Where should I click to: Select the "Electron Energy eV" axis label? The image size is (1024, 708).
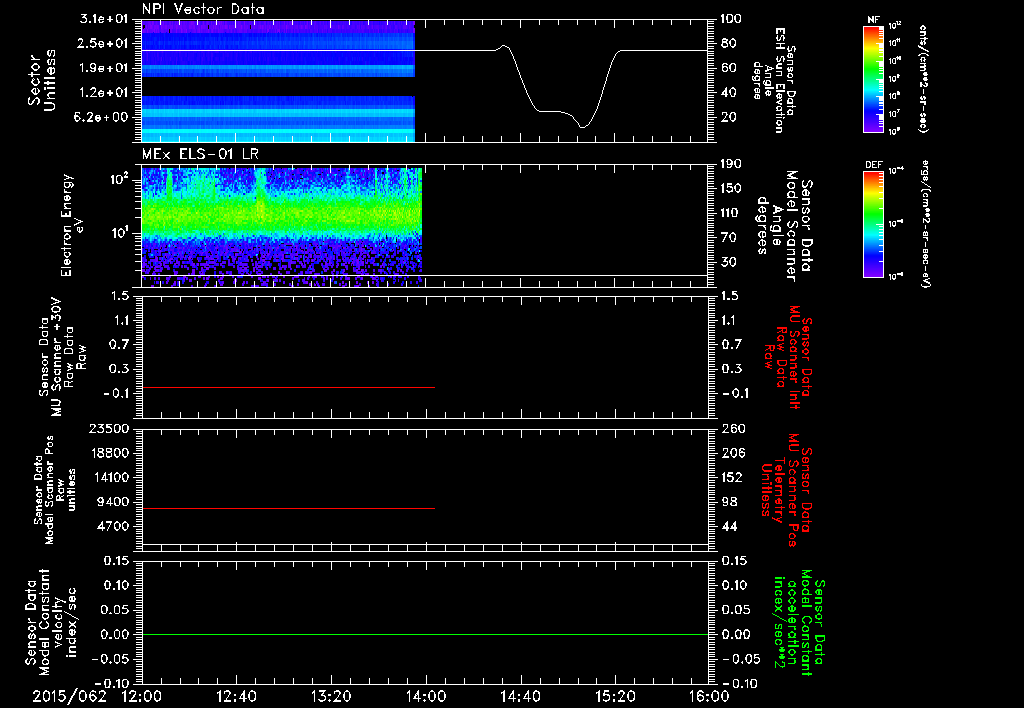pos(71,225)
